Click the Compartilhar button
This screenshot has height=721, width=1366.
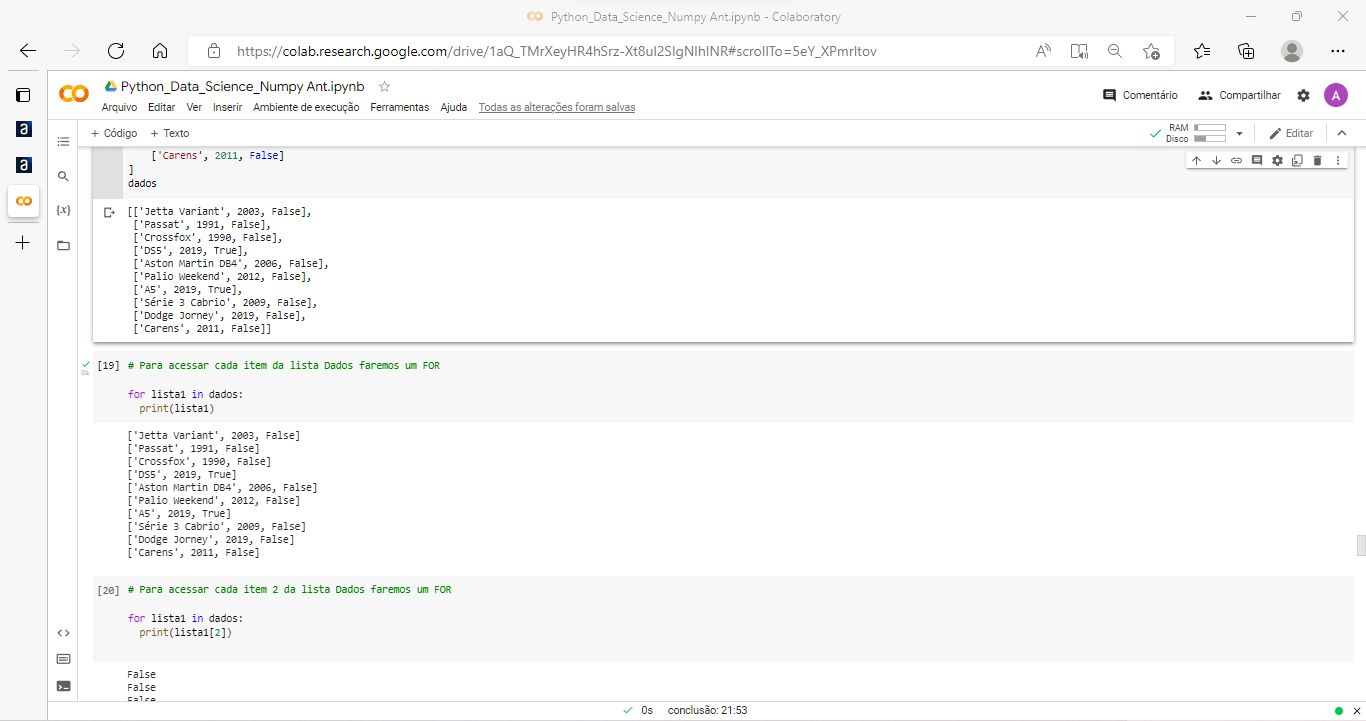1239,95
